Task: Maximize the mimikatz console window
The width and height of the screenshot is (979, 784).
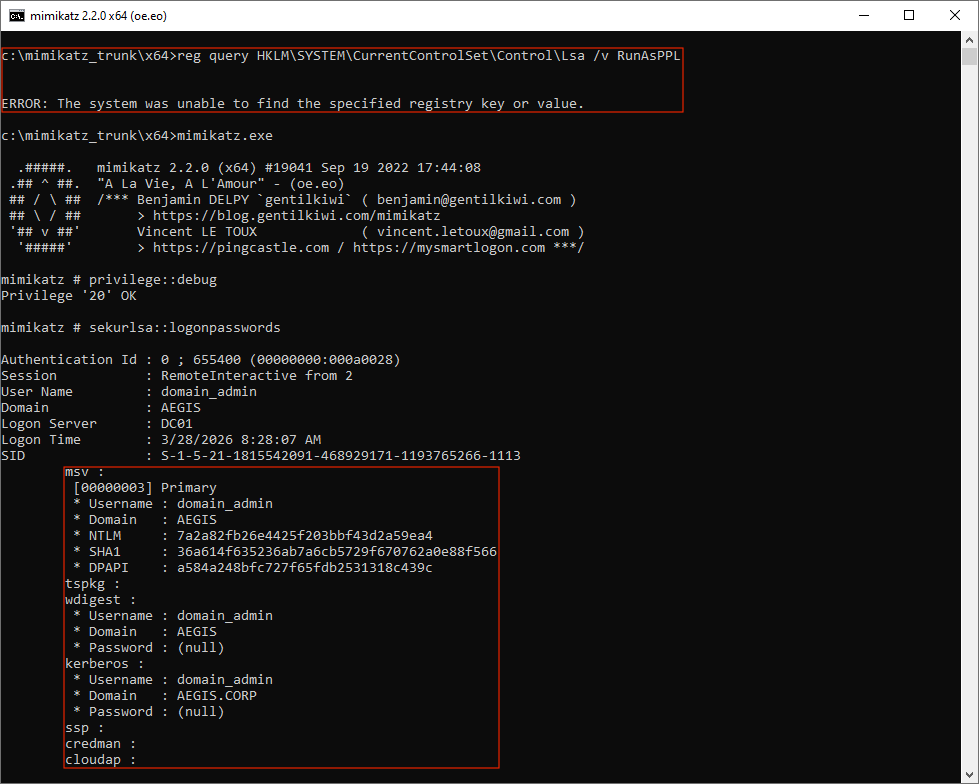Action: (909, 16)
